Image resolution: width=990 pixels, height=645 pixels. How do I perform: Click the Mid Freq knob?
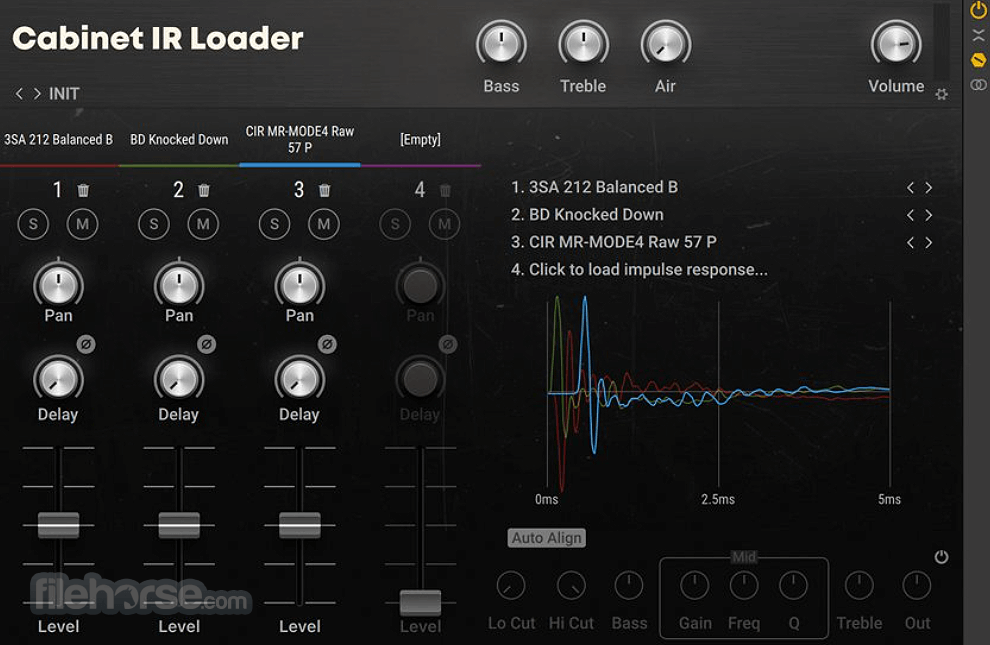(x=744, y=586)
